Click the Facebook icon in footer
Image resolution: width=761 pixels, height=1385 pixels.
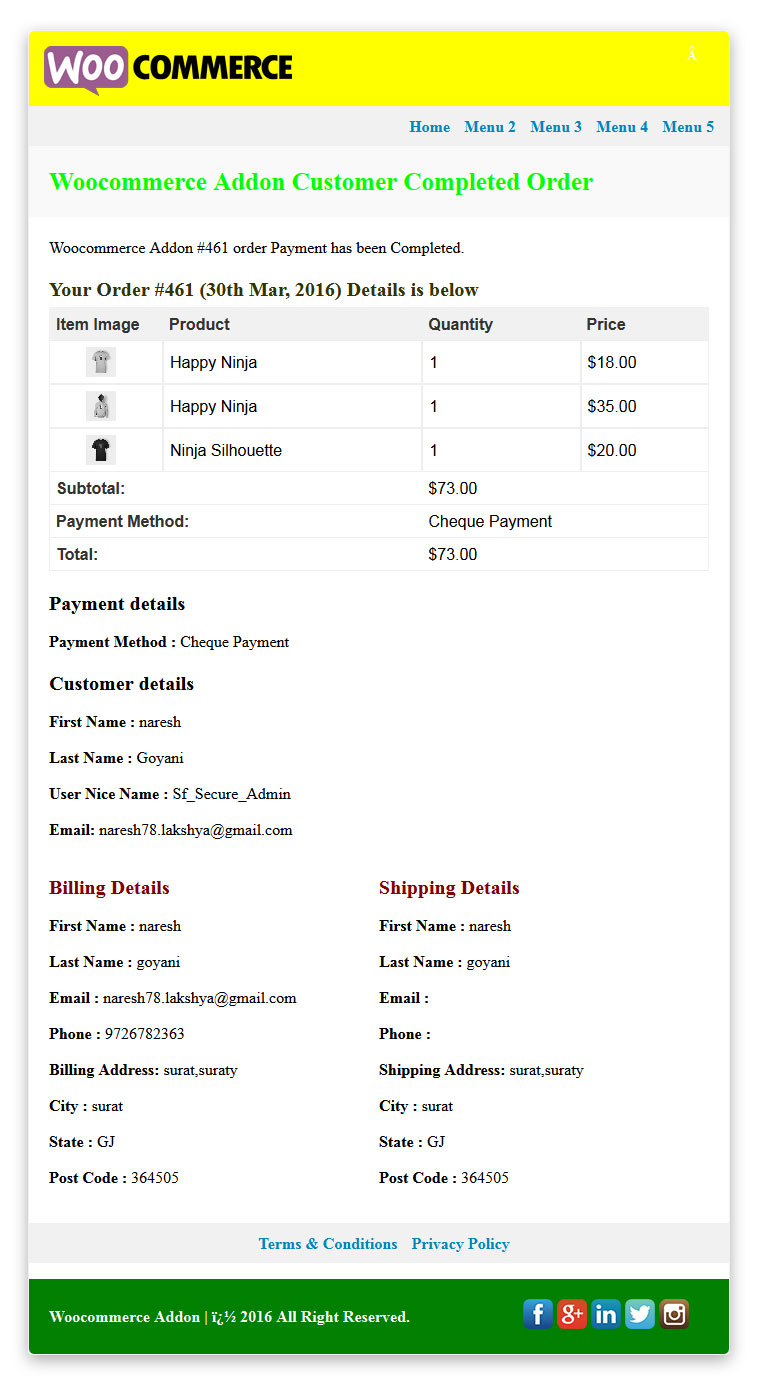538,1314
